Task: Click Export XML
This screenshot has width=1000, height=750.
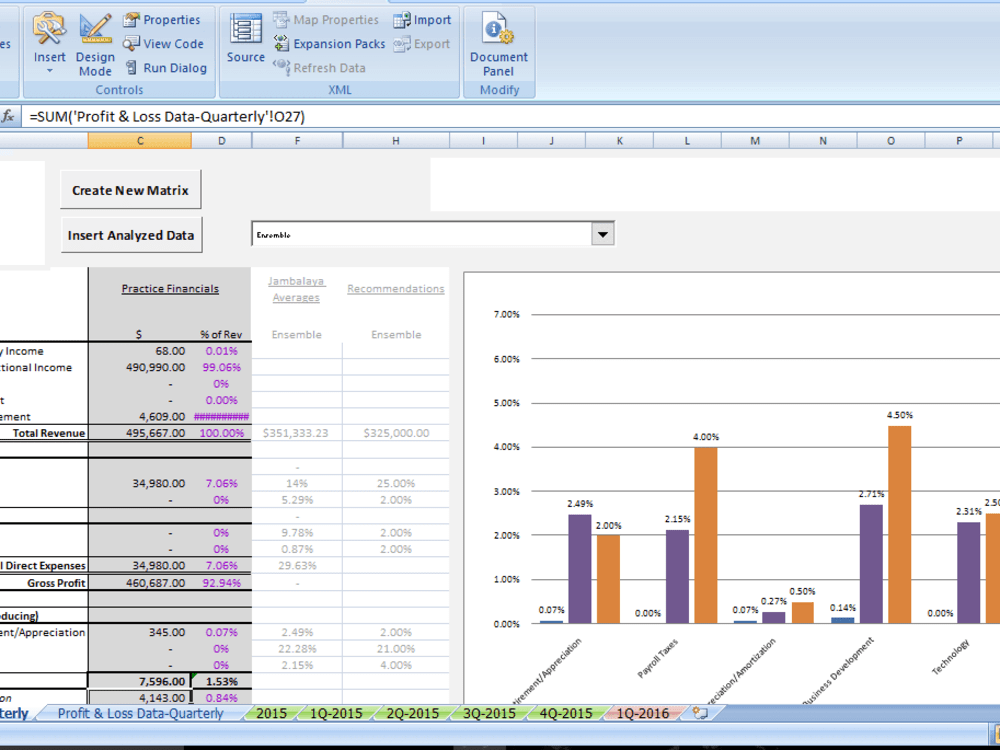Action: 422,44
